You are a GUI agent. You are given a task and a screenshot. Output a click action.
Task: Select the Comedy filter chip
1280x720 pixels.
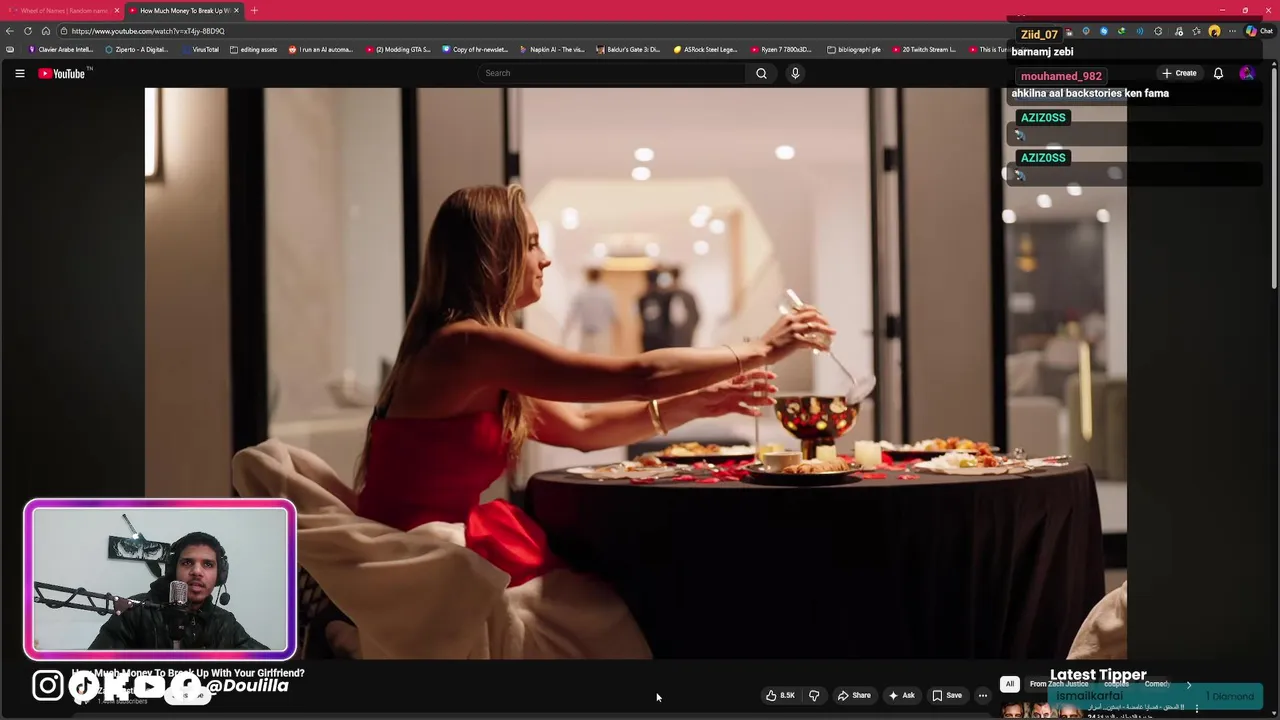coord(1157,684)
